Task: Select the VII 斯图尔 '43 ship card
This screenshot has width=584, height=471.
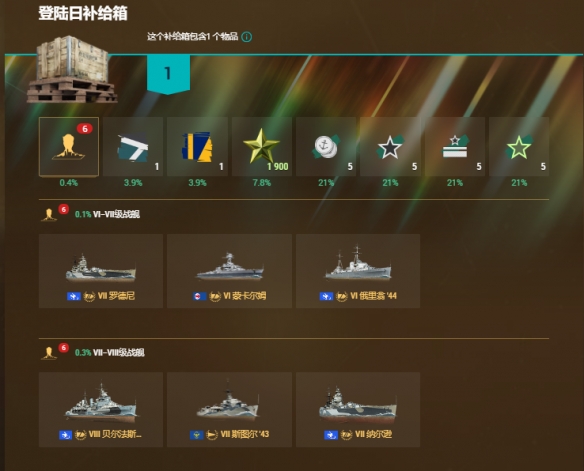Action: (229, 410)
